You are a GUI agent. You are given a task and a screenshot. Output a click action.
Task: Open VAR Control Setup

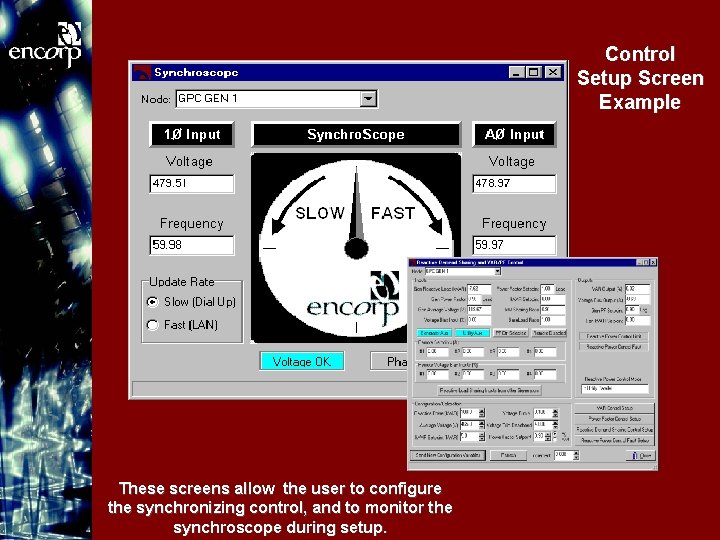[614, 408]
